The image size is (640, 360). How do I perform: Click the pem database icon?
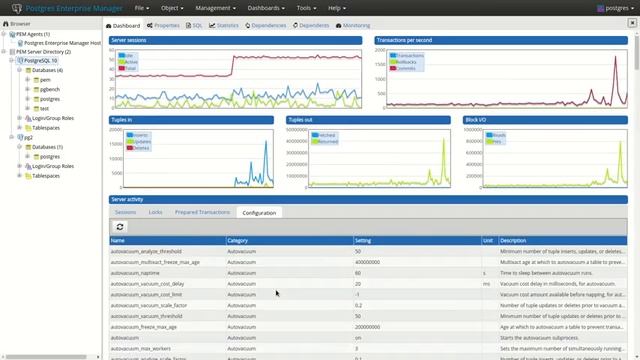[36, 80]
